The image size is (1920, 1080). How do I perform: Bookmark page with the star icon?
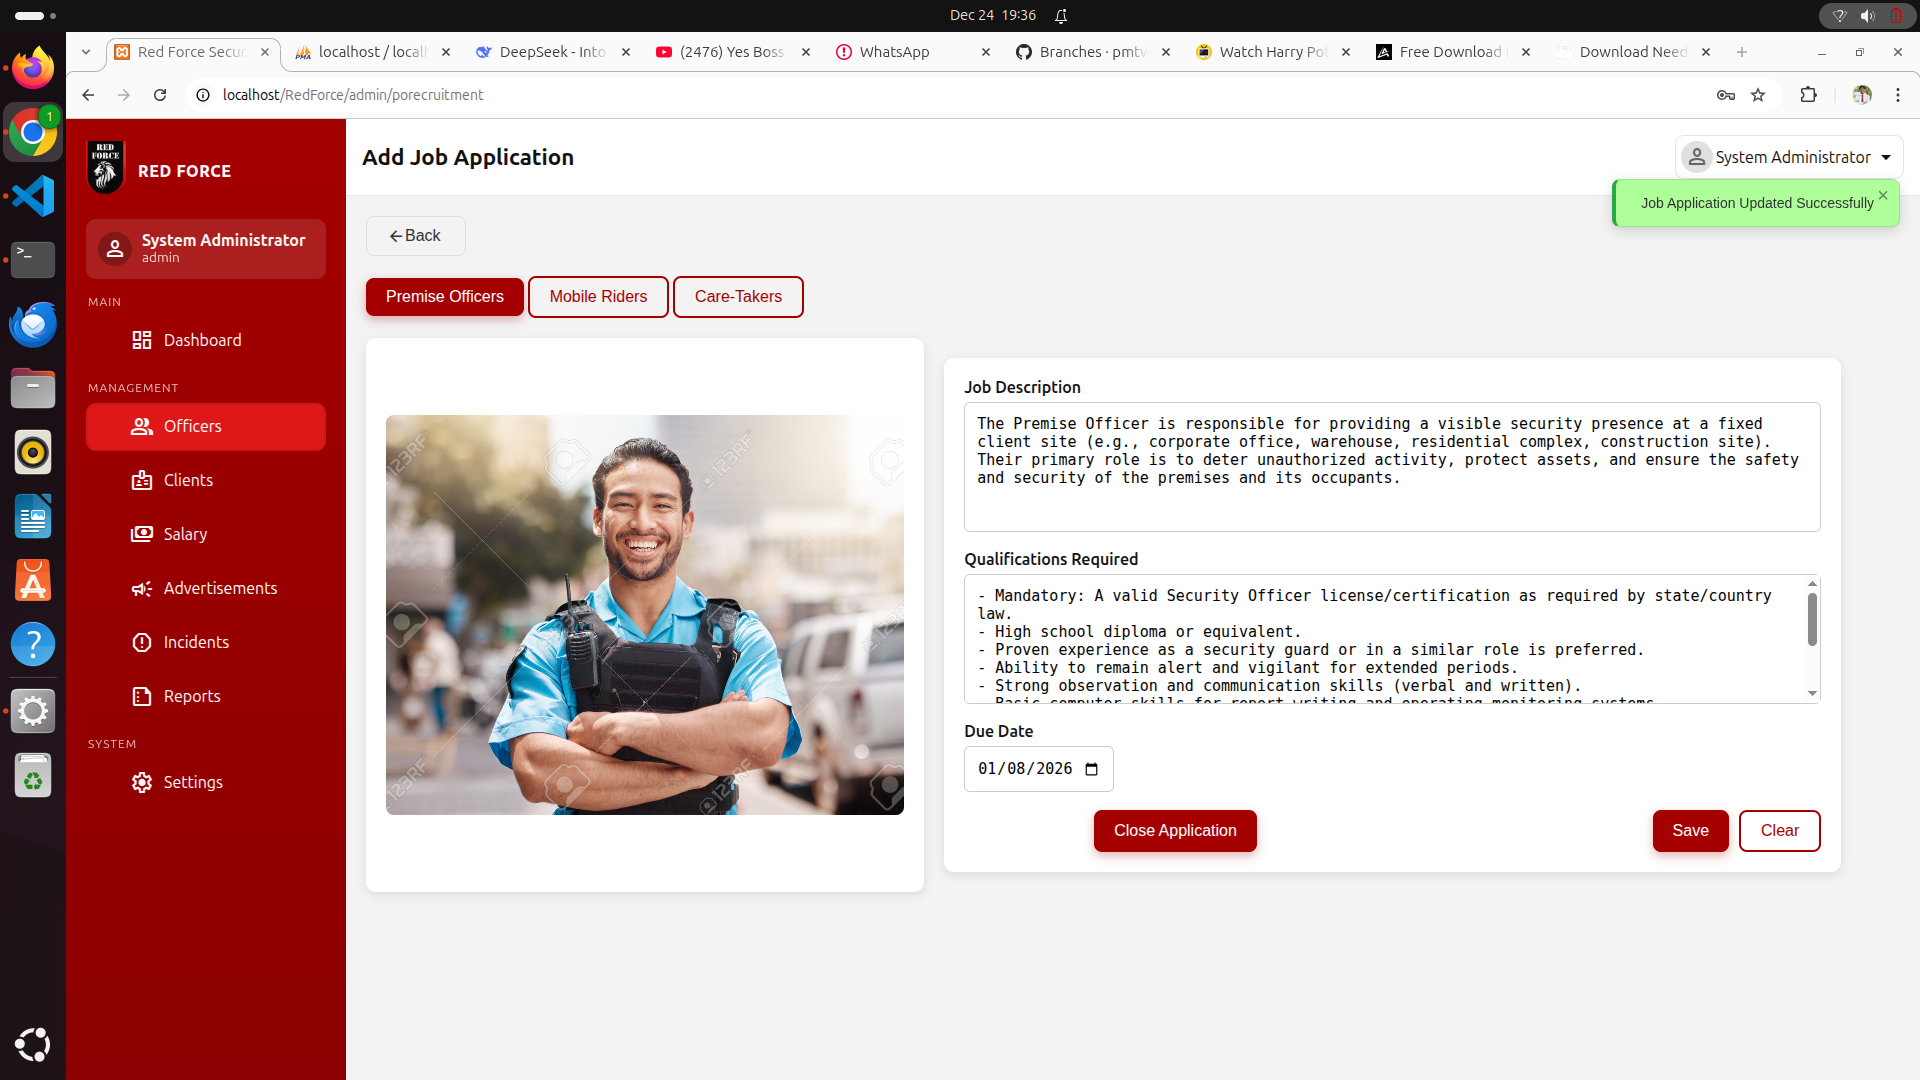(1758, 95)
